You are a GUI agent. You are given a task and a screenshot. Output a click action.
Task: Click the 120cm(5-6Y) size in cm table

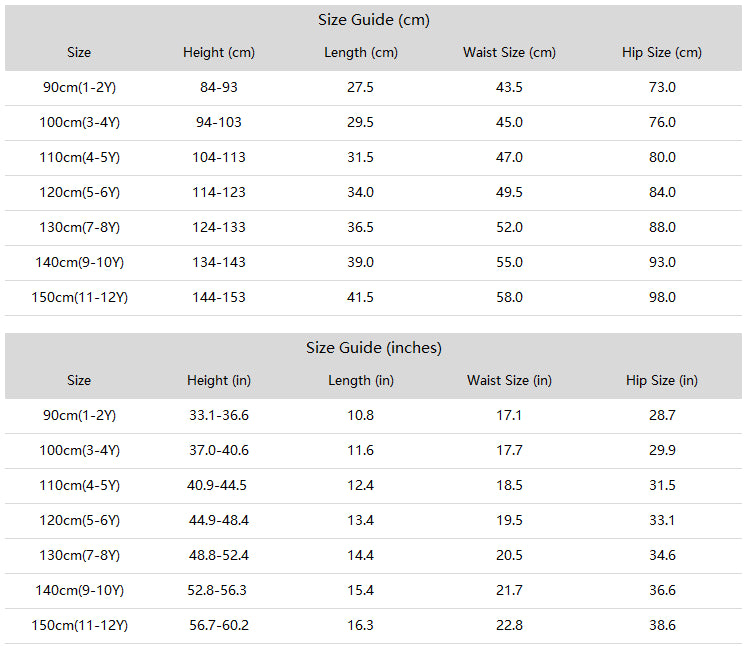79,192
